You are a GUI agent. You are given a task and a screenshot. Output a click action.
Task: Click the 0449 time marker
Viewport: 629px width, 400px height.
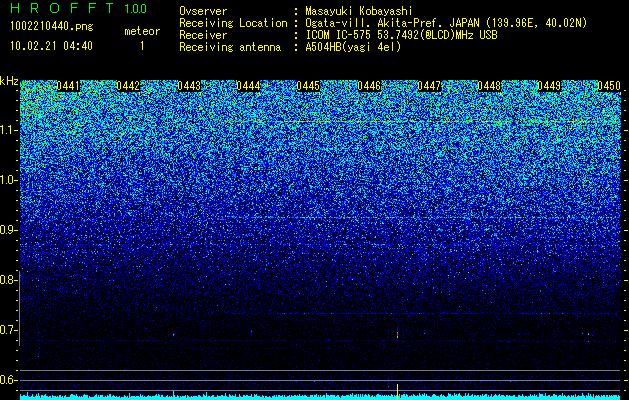549,86
